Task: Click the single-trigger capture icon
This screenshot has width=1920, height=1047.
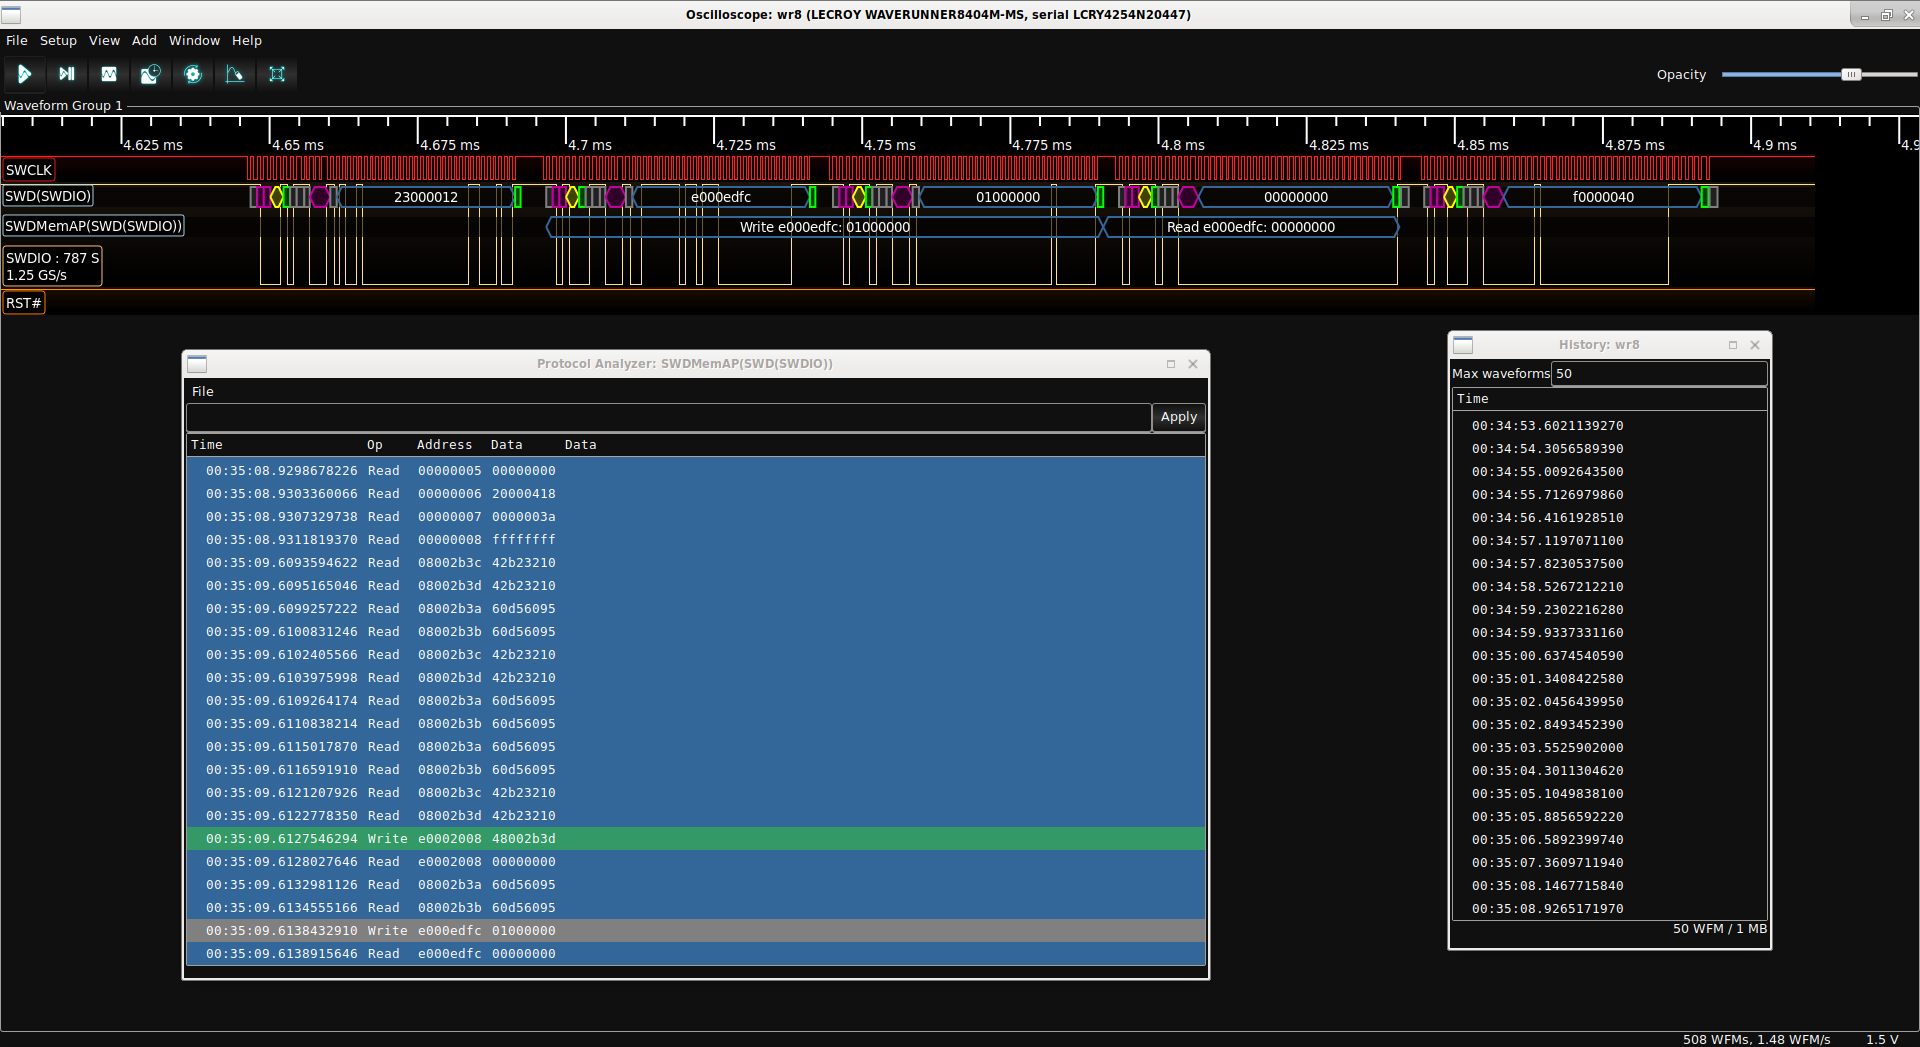Action: tap(66, 74)
